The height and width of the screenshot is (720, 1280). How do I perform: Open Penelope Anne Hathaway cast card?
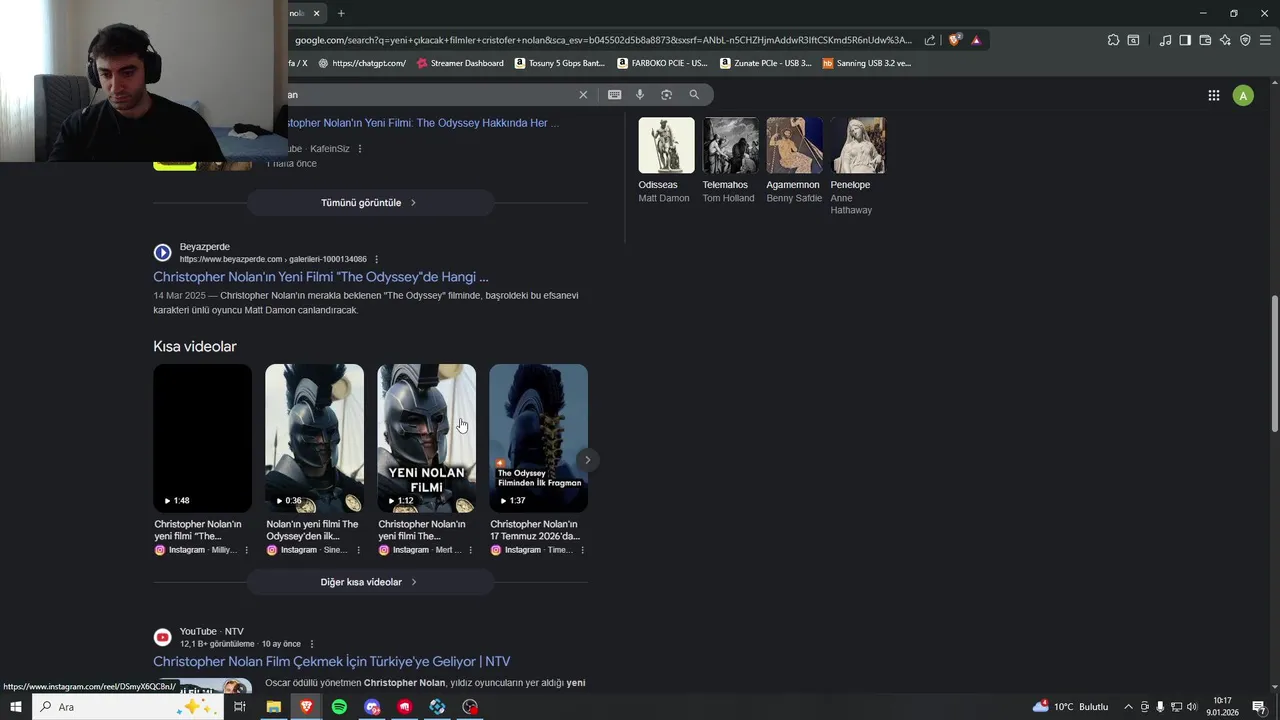(x=858, y=166)
